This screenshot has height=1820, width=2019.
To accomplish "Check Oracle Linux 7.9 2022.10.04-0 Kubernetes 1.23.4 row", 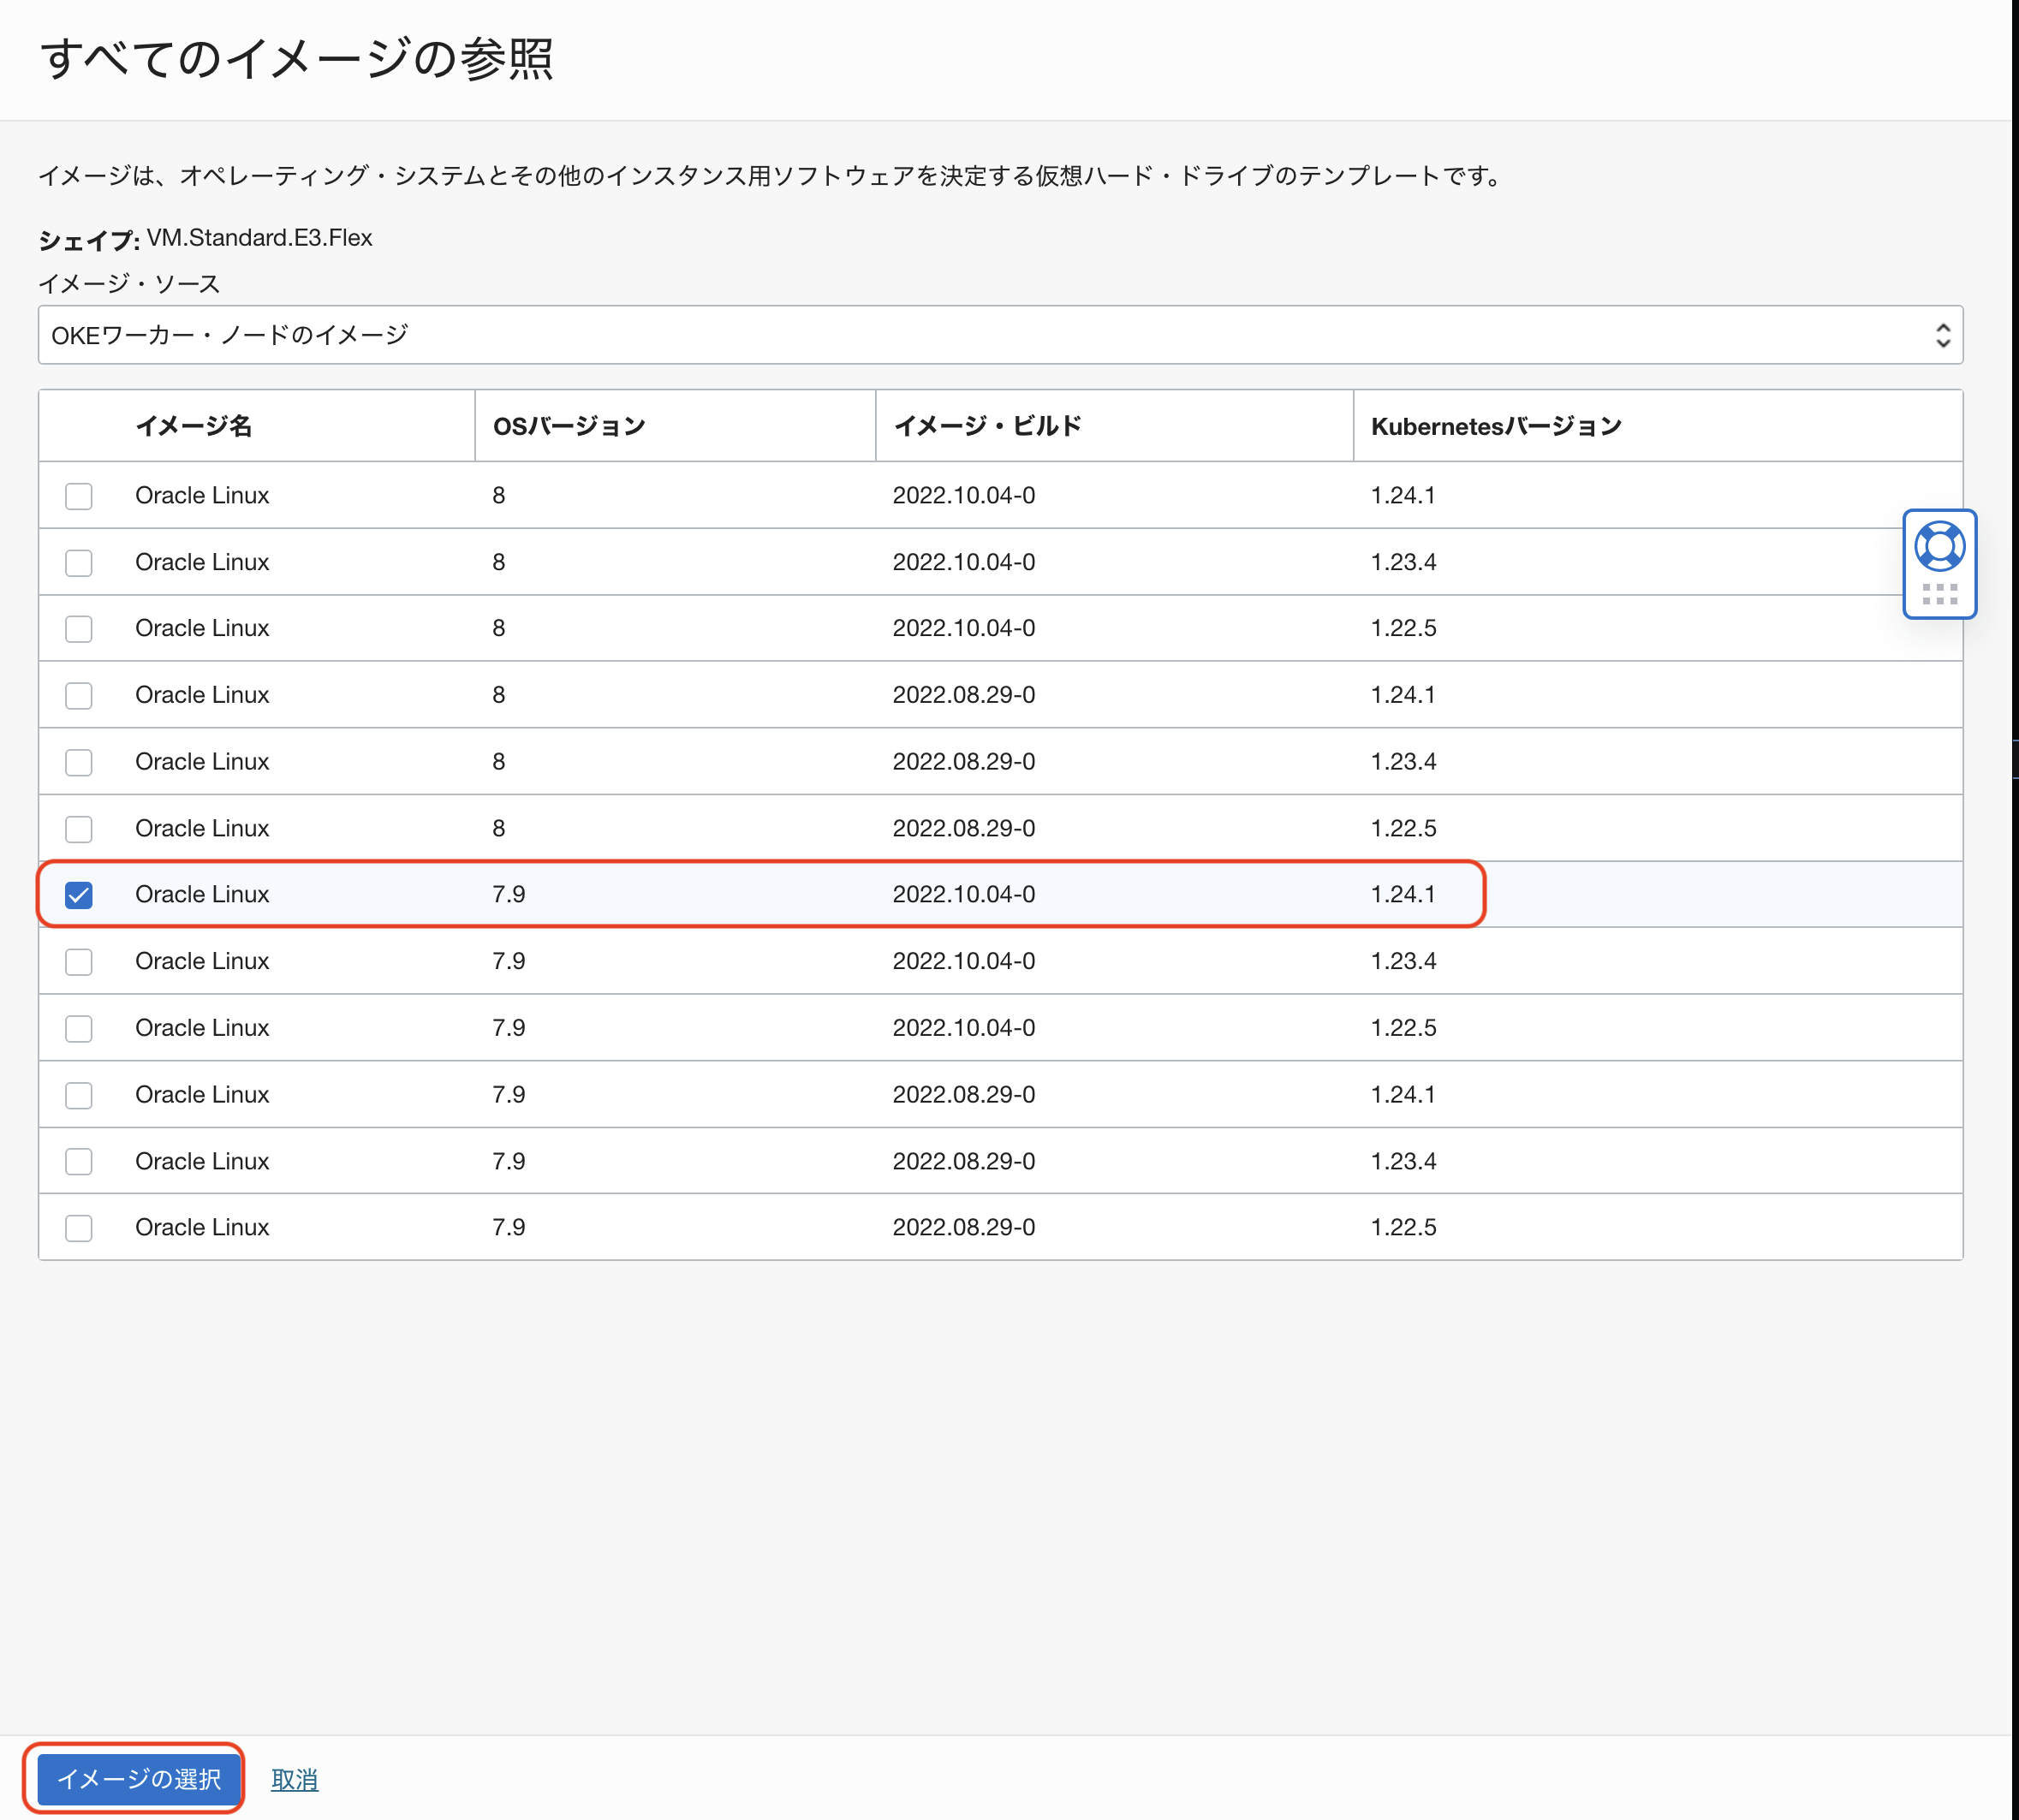I will 79,962.
